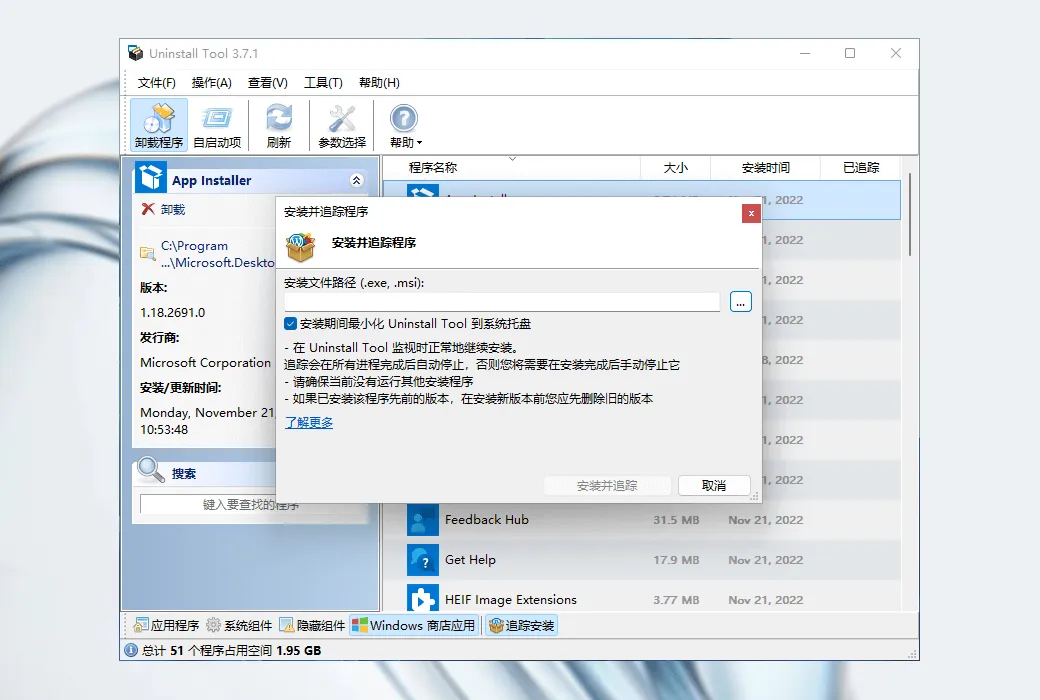Click the 刷新 refresh icon
The height and width of the screenshot is (700, 1040).
point(279,125)
